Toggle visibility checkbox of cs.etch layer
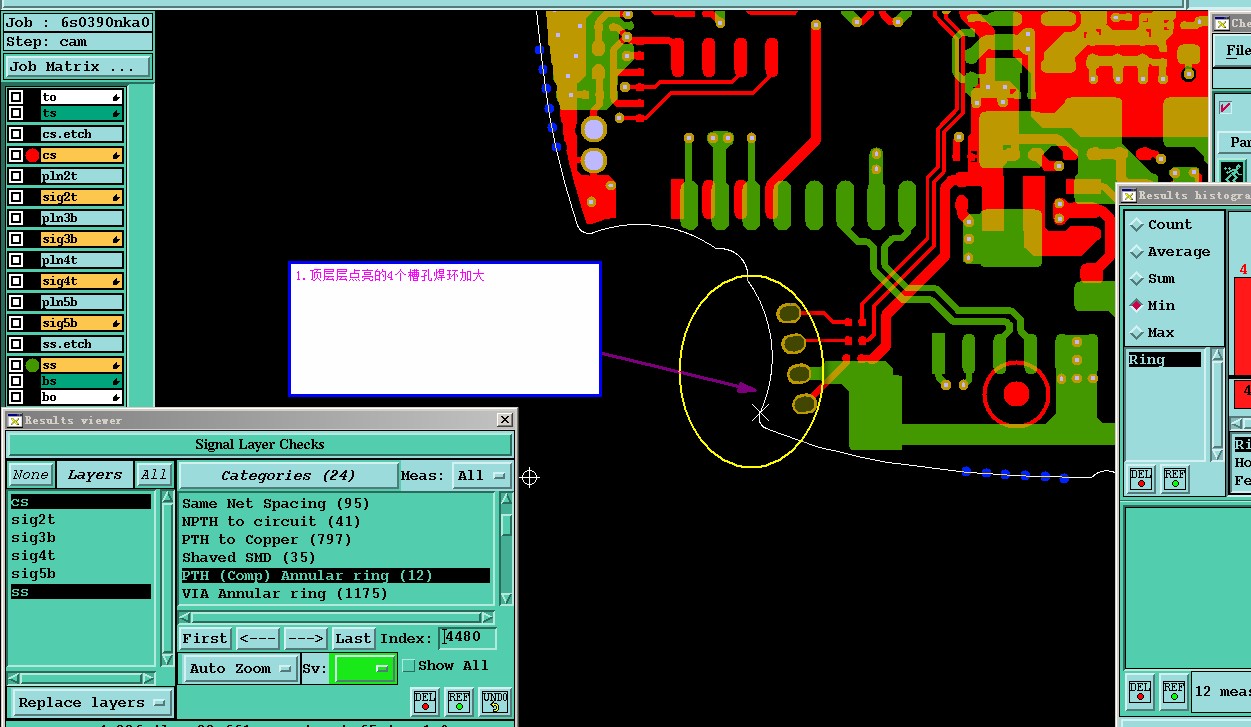 16,134
